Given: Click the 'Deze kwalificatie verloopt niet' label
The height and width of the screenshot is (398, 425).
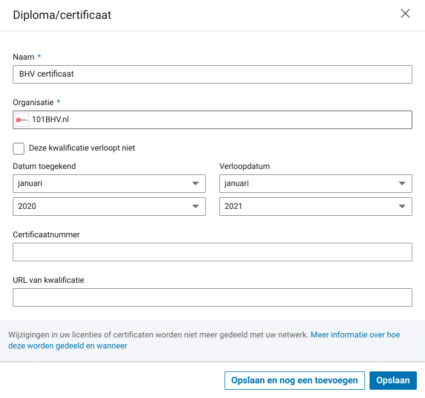Looking at the screenshot, I should pyautogui.click(x=82, y=148).
